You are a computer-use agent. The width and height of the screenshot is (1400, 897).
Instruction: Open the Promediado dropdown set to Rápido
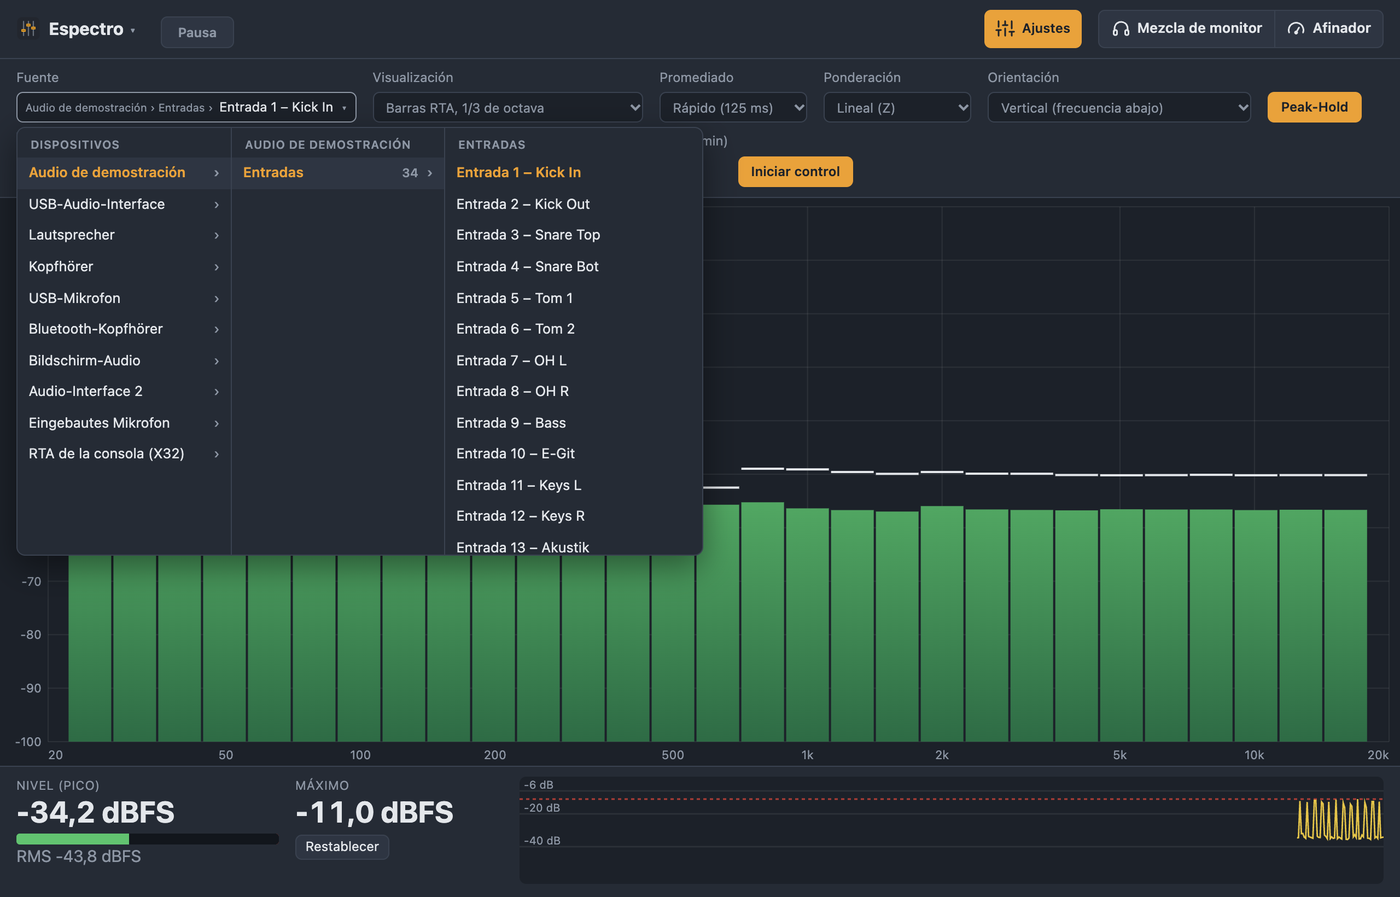pyautogui.click(x=733, y=108)
